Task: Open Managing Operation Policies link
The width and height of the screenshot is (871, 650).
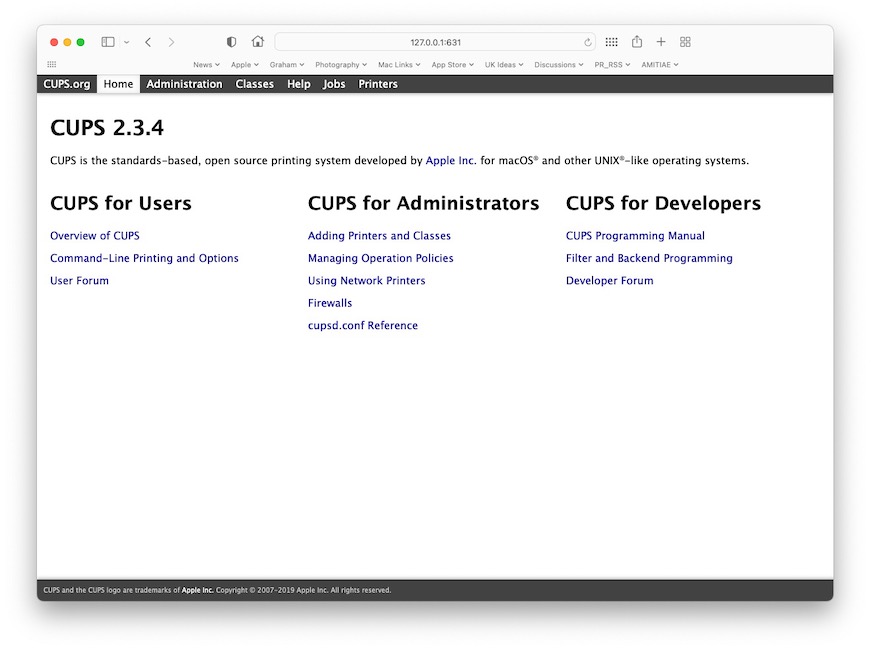Action: pyautogui.click(x=381, y=258)
